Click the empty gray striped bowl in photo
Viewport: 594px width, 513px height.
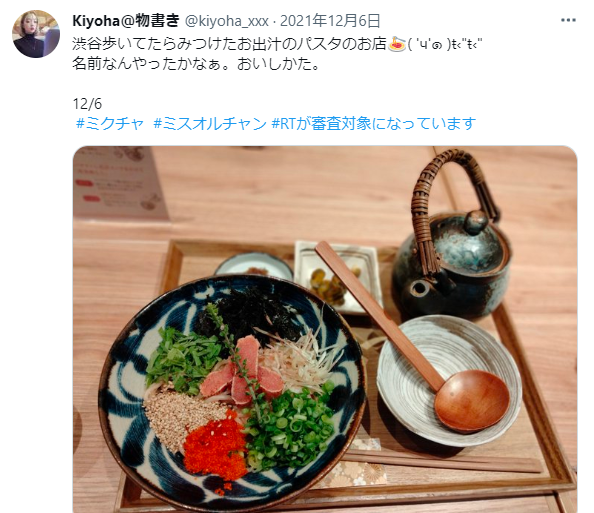coord(449,381)
